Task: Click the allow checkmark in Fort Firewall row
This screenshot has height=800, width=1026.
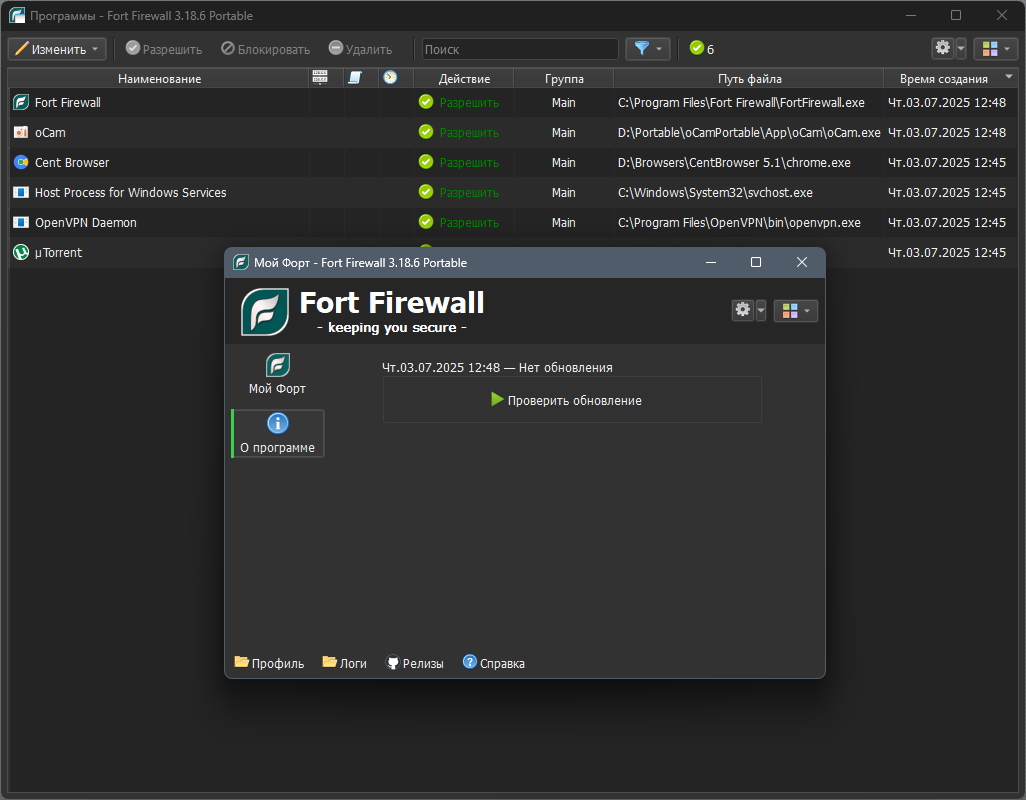Action: tap(426, 102)
